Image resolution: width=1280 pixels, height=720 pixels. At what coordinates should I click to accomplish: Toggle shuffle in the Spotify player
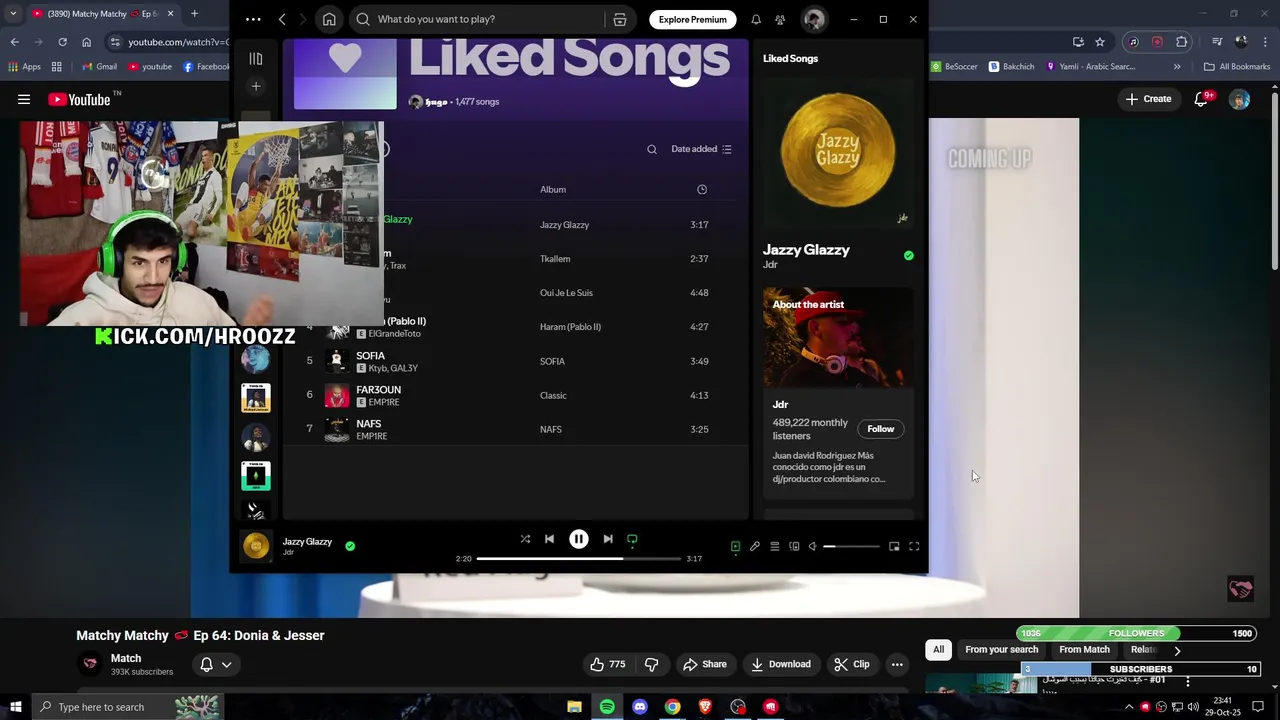click(525, 539)
